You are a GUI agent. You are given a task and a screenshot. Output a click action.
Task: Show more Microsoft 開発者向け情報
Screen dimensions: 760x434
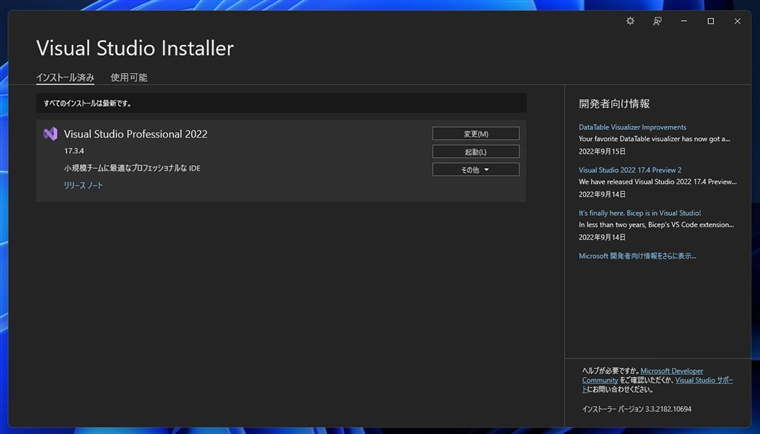click(x=637, y=256)
